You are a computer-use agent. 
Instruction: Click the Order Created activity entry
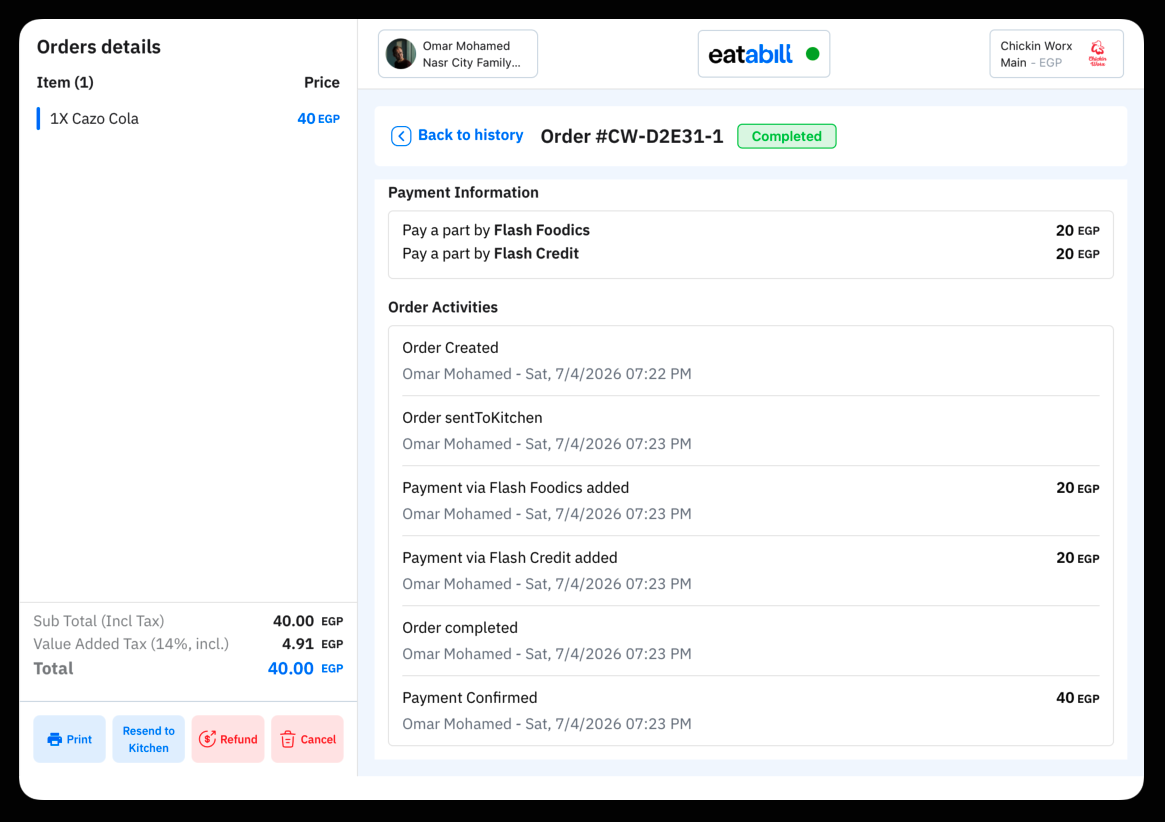(x=750, y=360)
